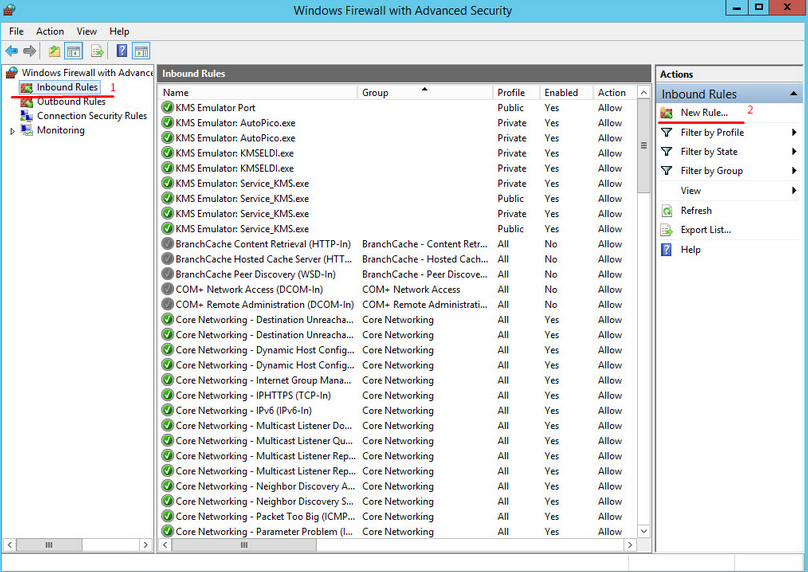The image size is (808, 572).
Task: Click the Connection Security Rules icon
Action: click(27, 115)
